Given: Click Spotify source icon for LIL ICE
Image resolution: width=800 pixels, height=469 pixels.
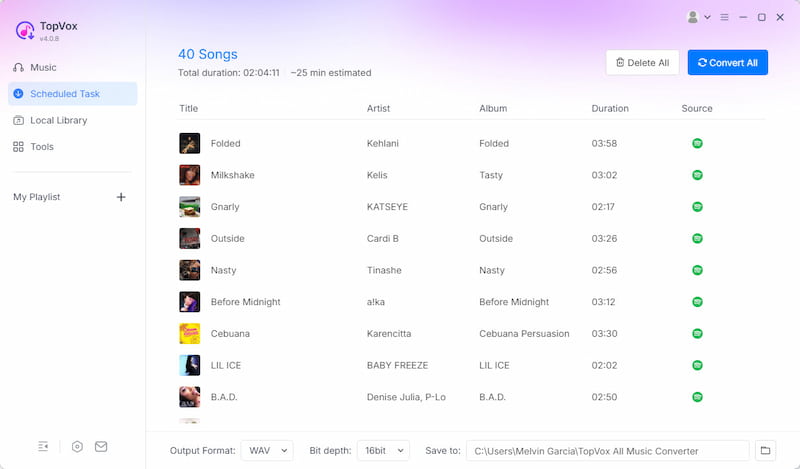Looking at the screenshot, I should pyautogui.click(x=697, y=365).
